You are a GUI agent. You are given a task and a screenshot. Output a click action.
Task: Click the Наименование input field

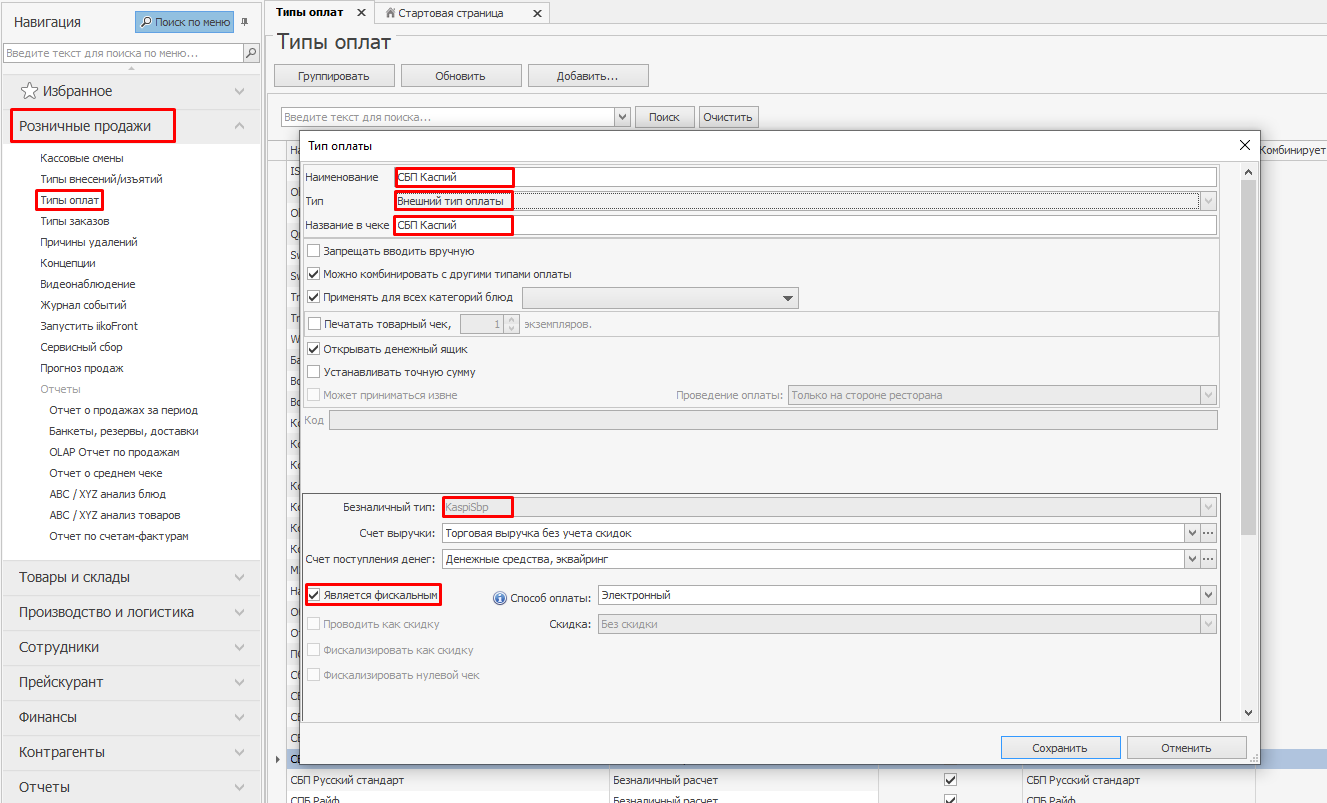[x=805, y=177]
